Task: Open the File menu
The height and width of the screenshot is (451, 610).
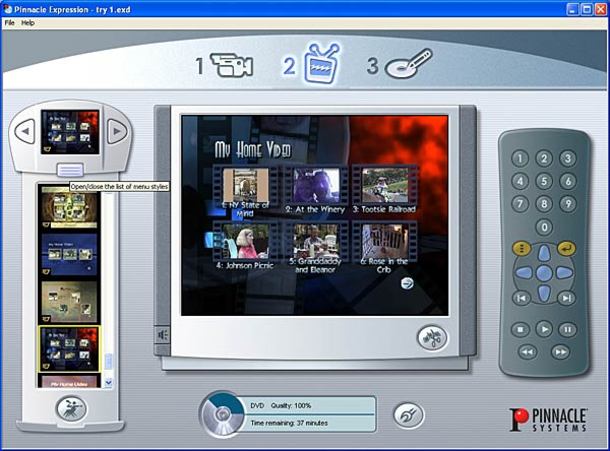Action: (9, 23)
